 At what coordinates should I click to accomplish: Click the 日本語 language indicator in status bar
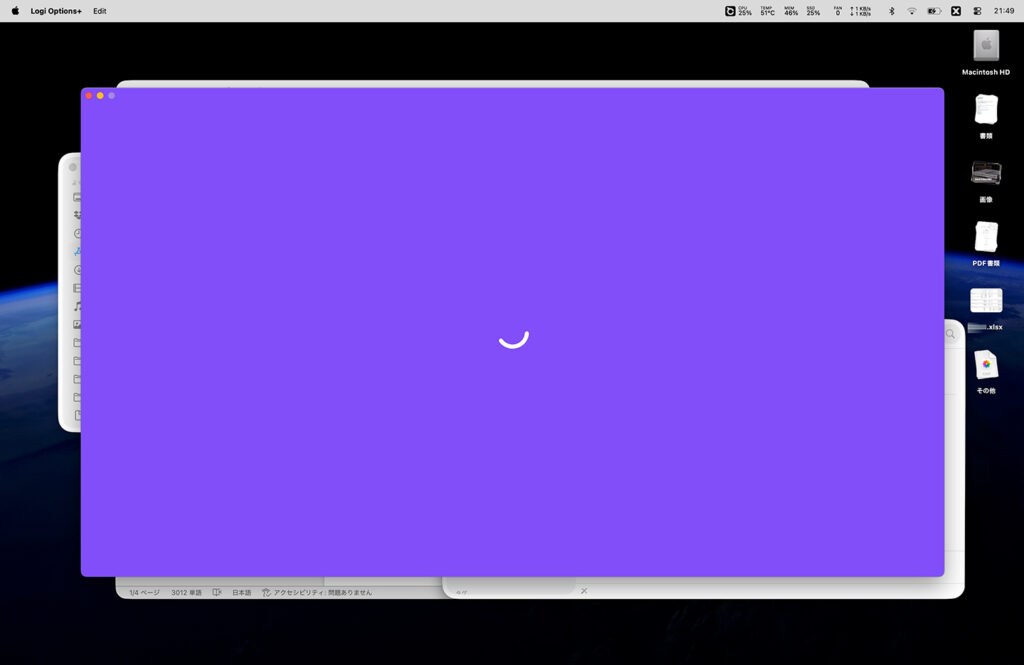point(242,592)
